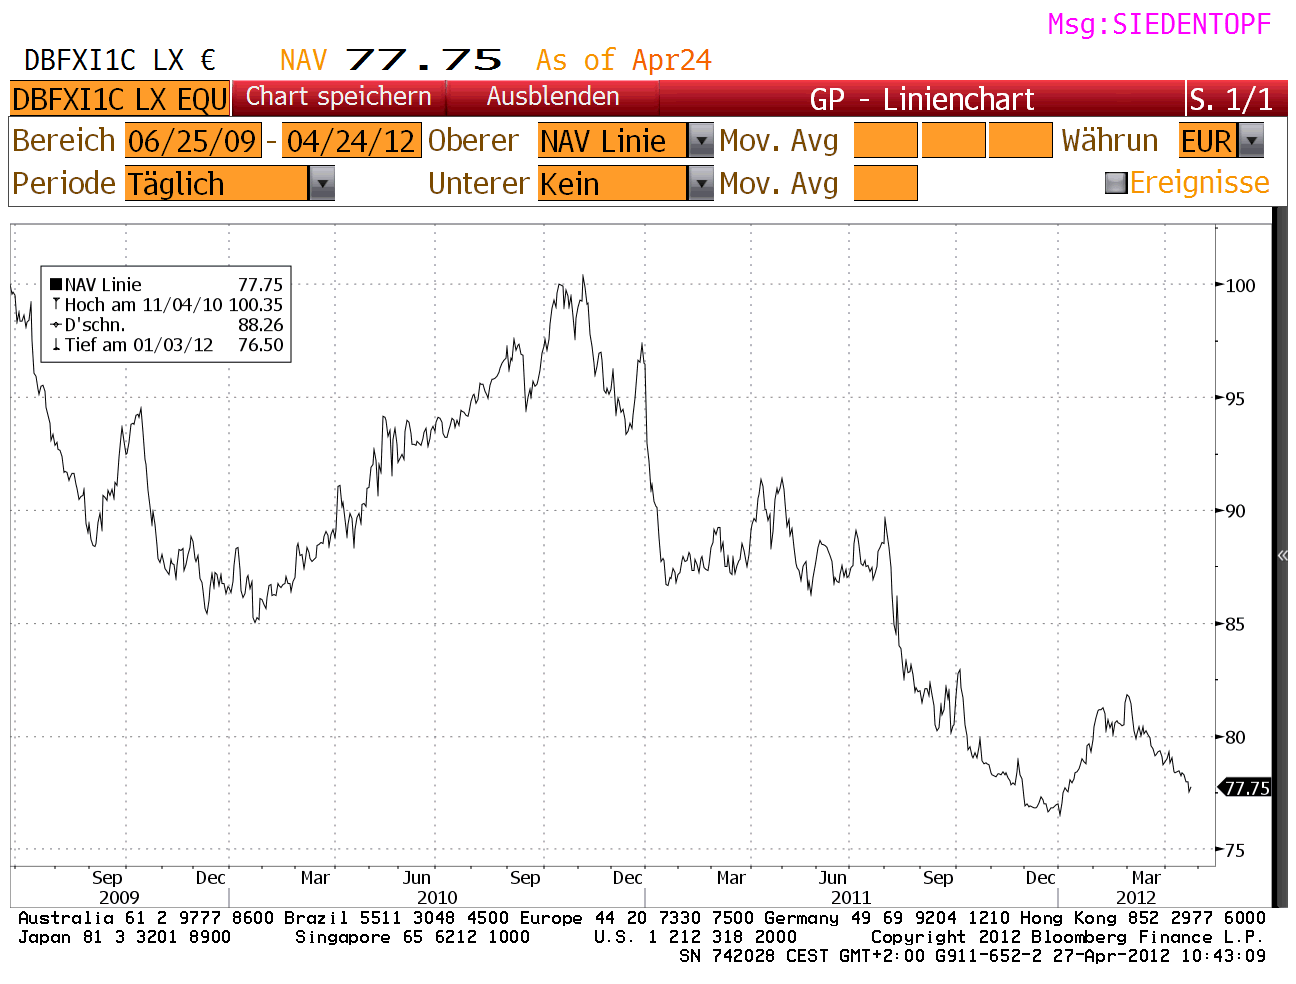Click the SN 742028 status line

point(972,956)
